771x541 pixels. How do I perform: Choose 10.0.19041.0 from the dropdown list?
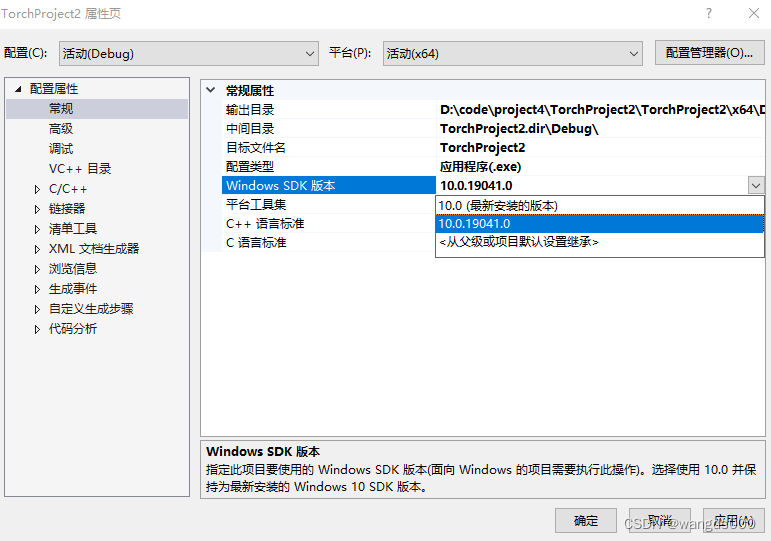click(600, 224)
